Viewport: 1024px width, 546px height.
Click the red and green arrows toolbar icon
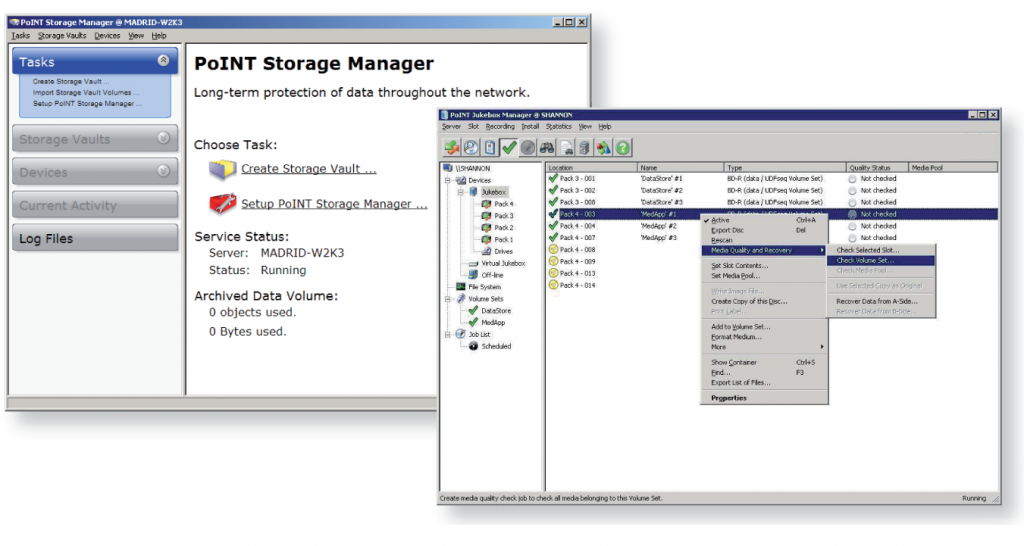pos(603,148)
